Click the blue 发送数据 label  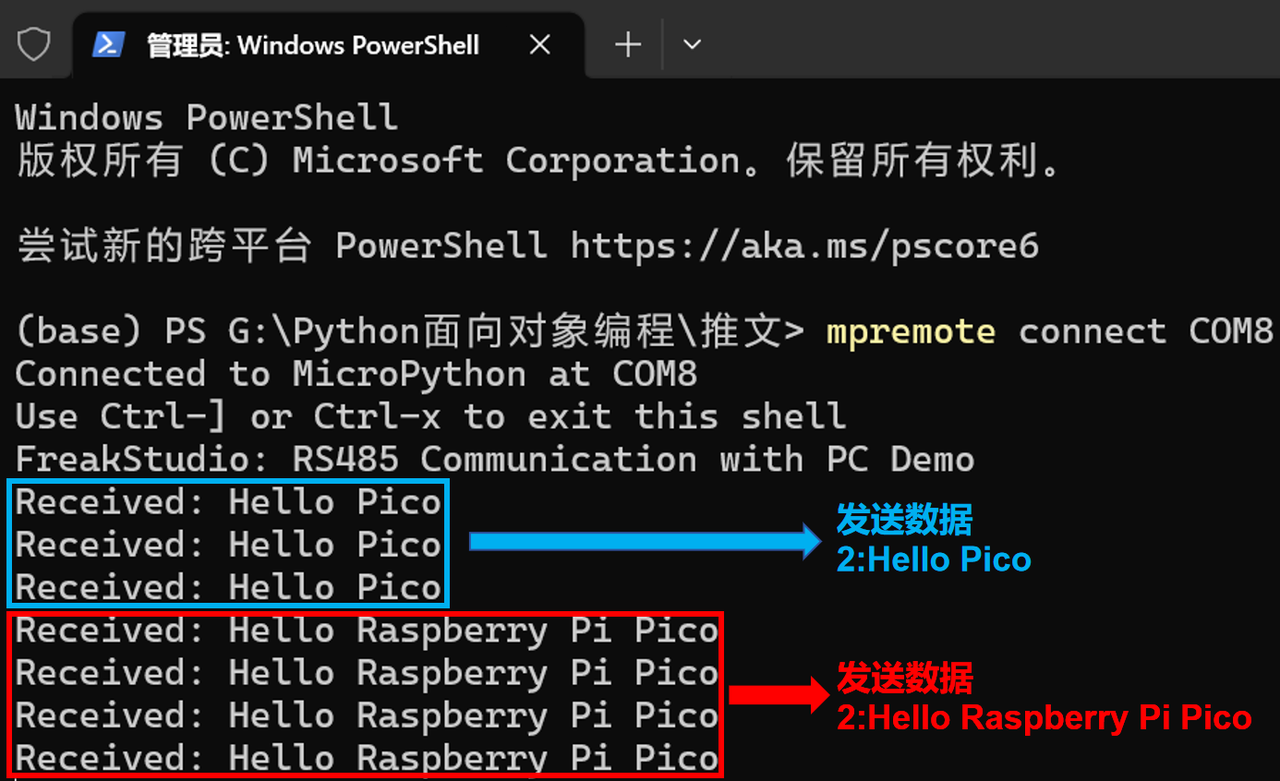(904, 520)
